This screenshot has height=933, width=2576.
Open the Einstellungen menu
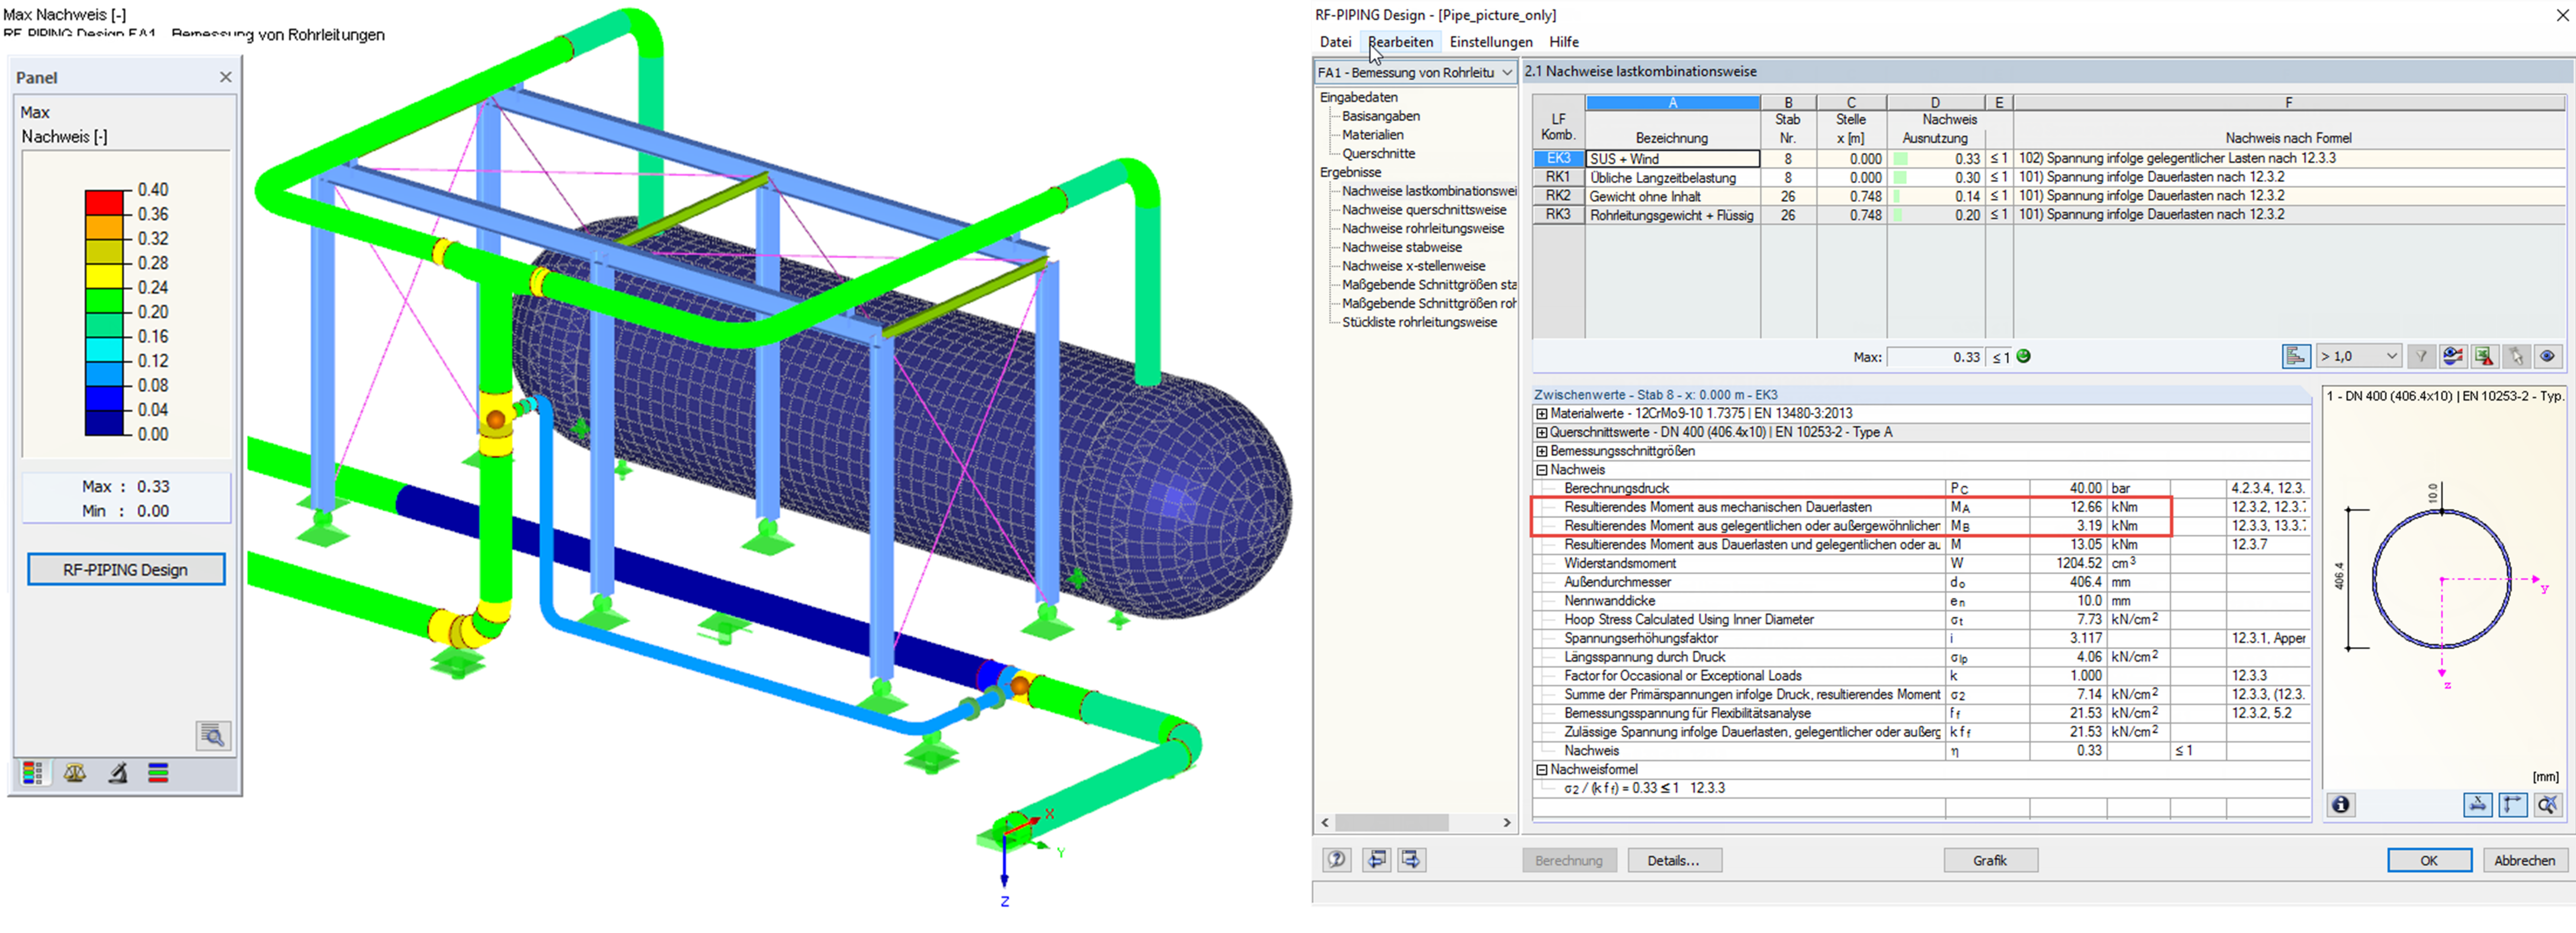coord(1490,42)
